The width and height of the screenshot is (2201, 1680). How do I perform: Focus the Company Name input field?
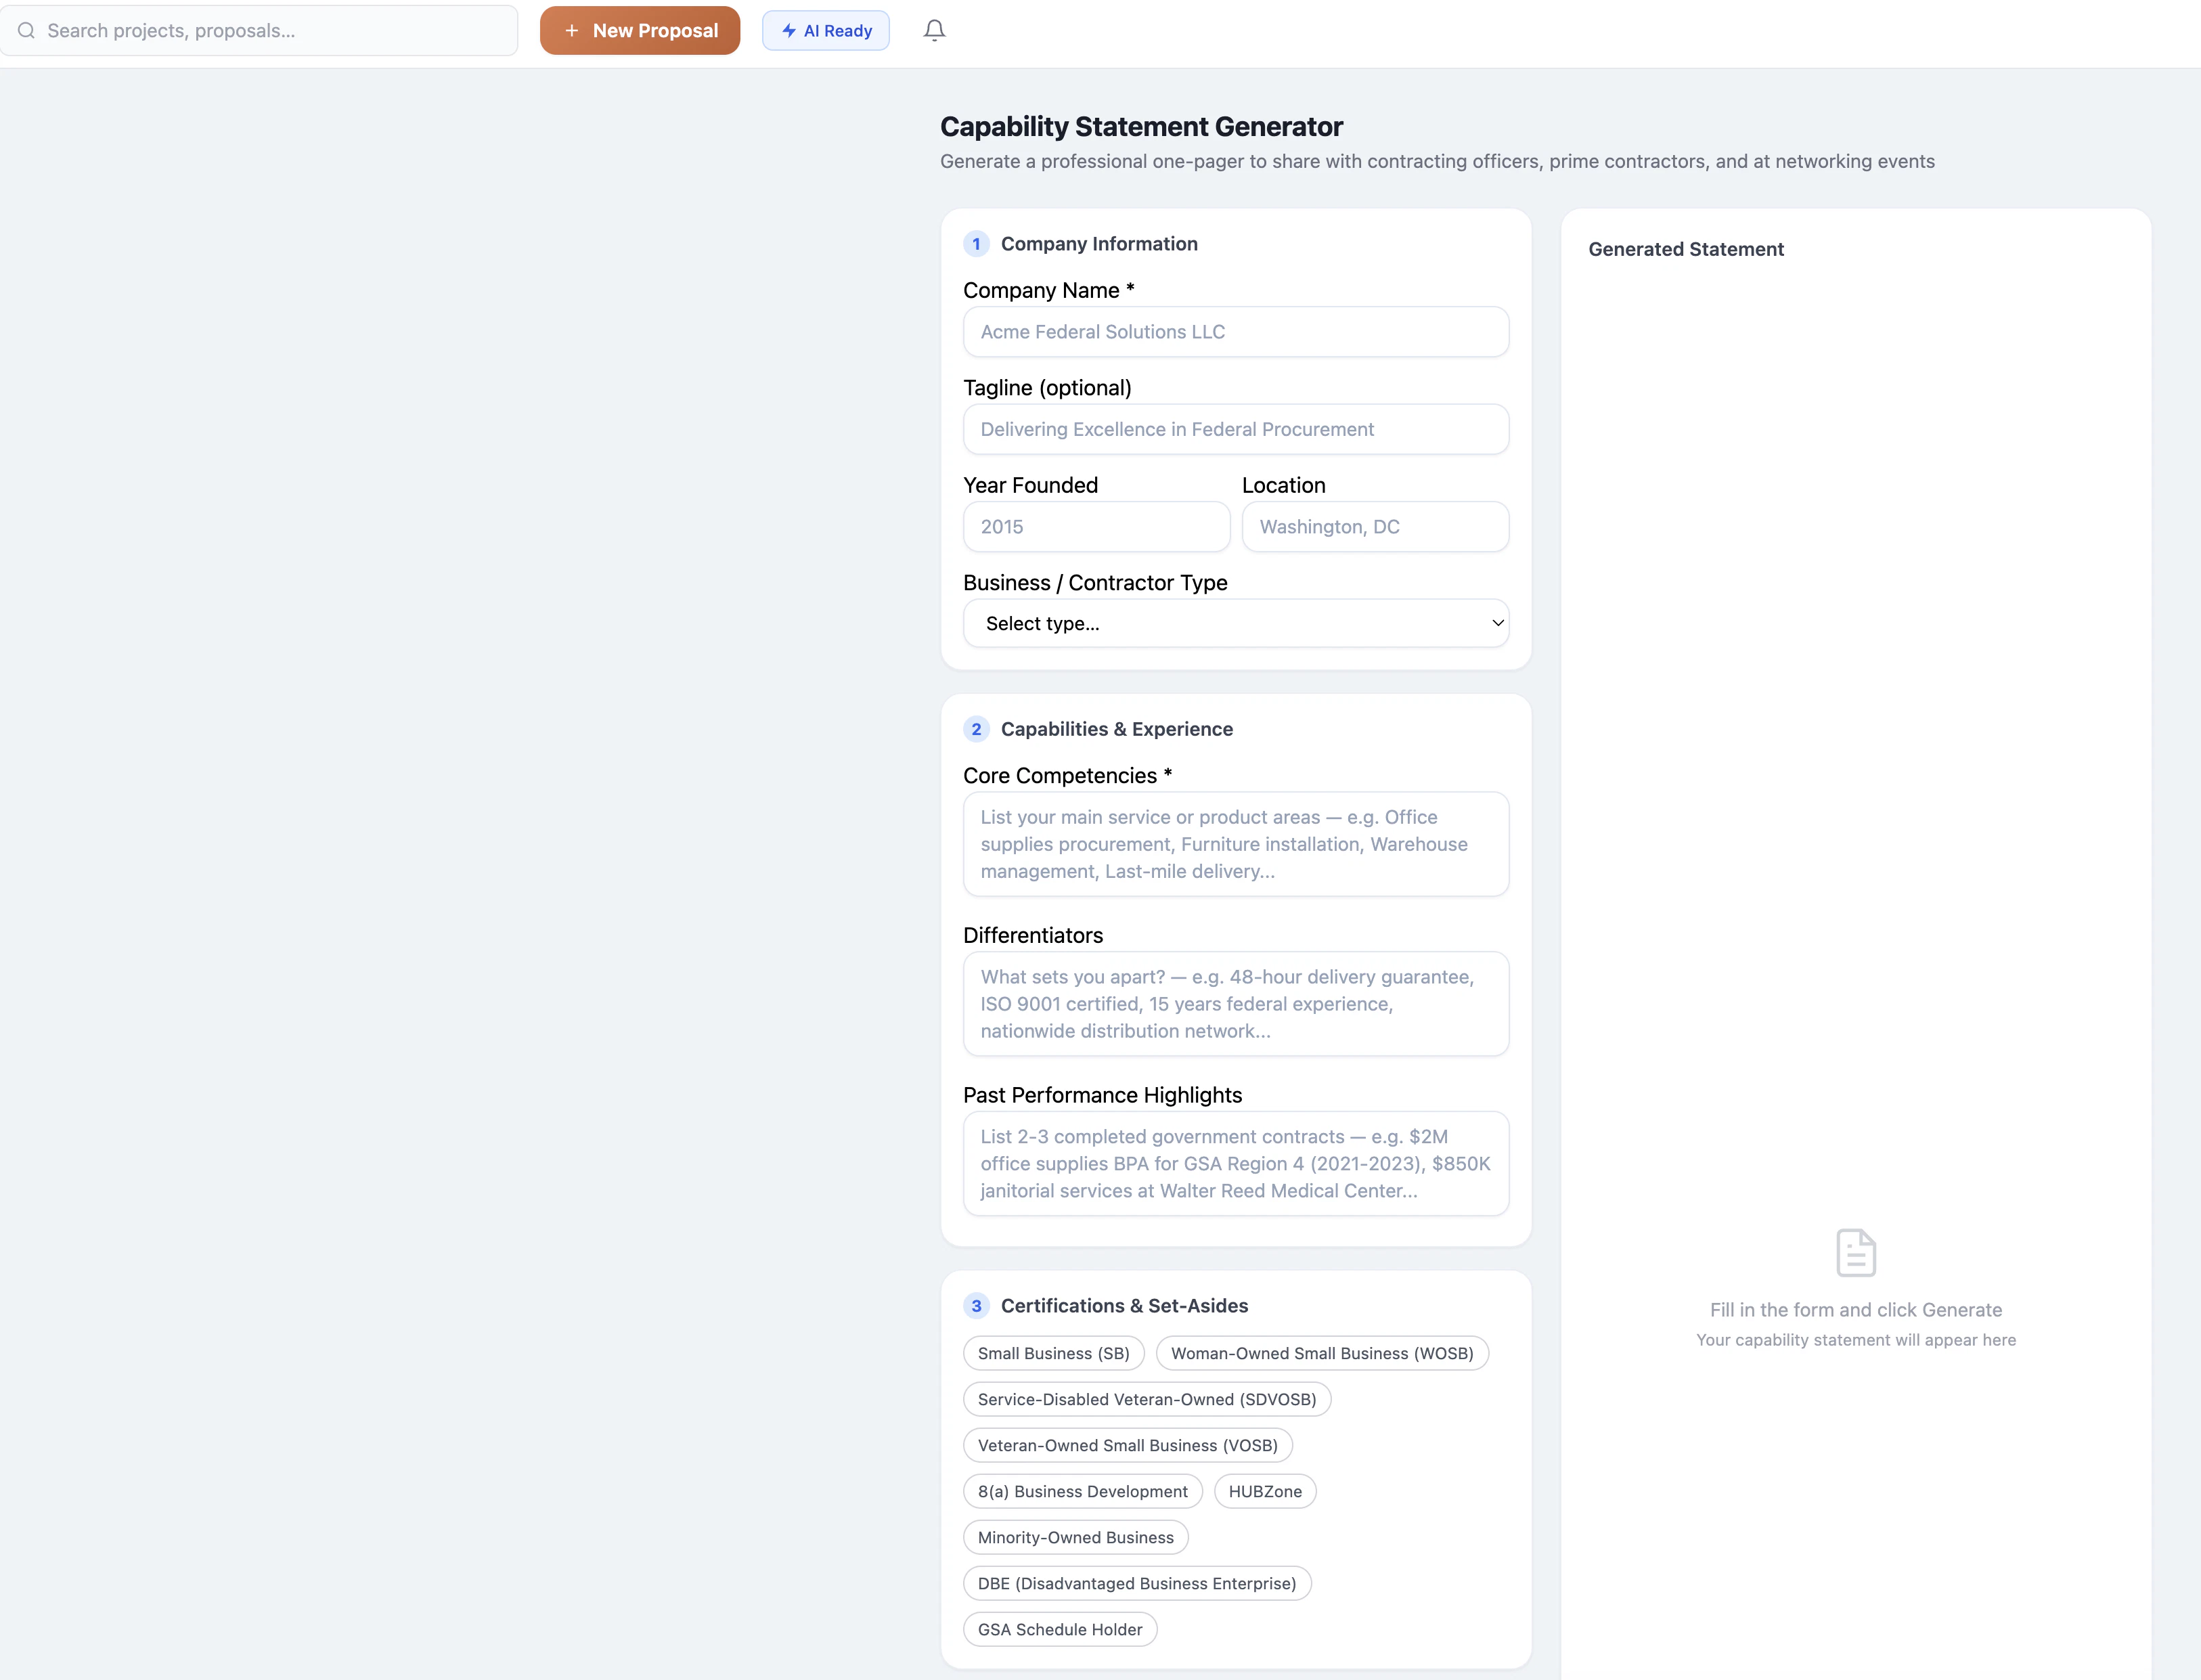click(x=1235, y=332)
